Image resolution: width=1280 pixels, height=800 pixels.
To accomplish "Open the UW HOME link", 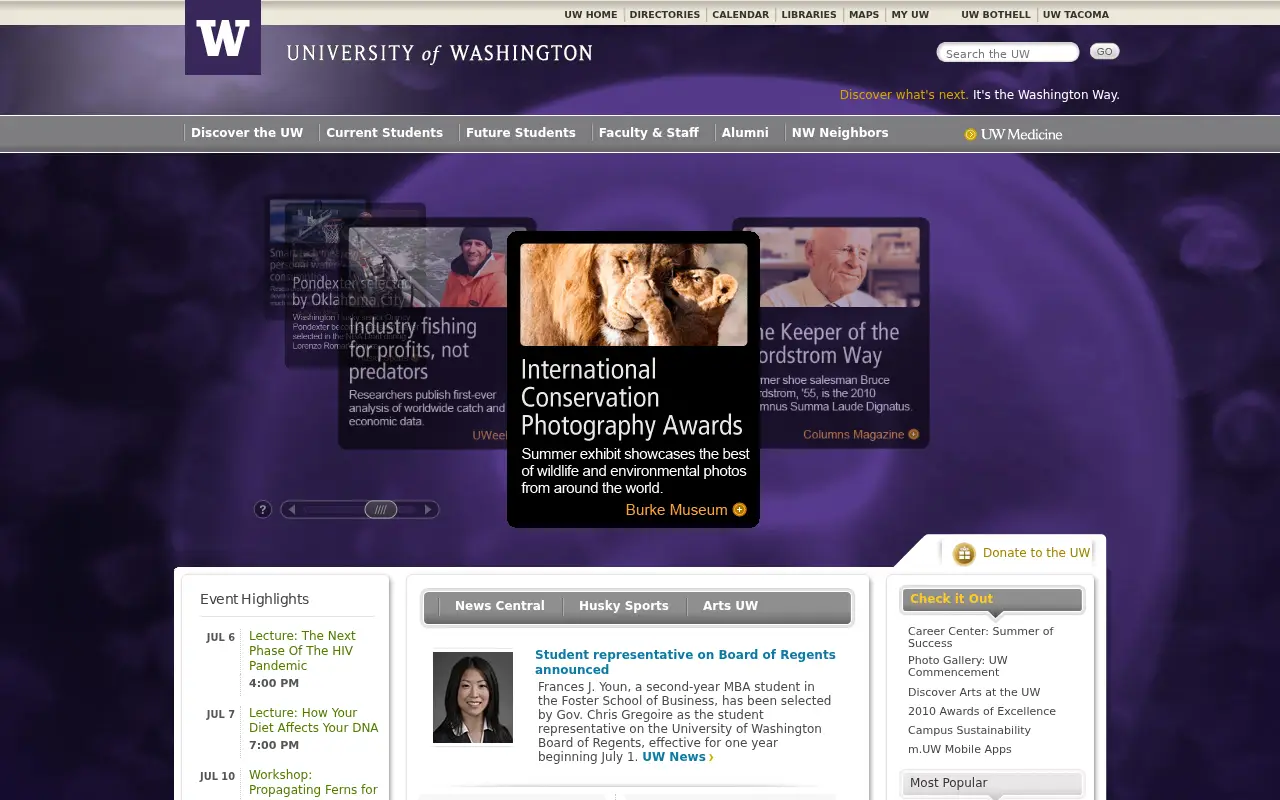I will tap(591, 15).
